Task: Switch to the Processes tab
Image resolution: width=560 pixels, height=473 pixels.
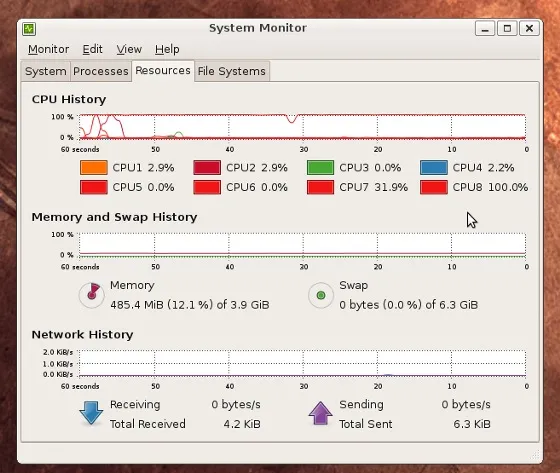Action: point(101,71)
